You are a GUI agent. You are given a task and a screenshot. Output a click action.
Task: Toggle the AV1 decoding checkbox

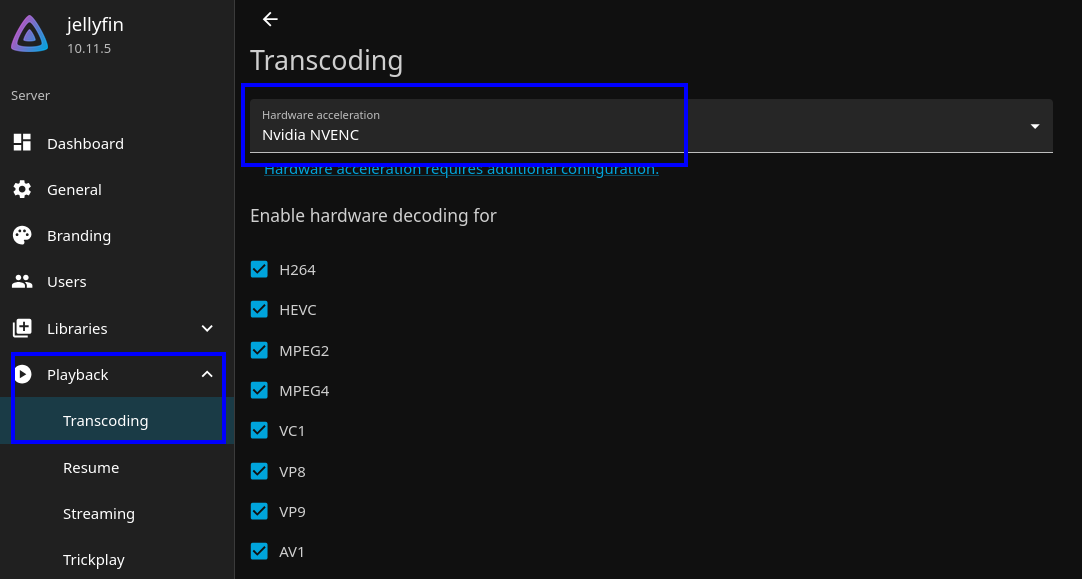(x=259, y=551)
